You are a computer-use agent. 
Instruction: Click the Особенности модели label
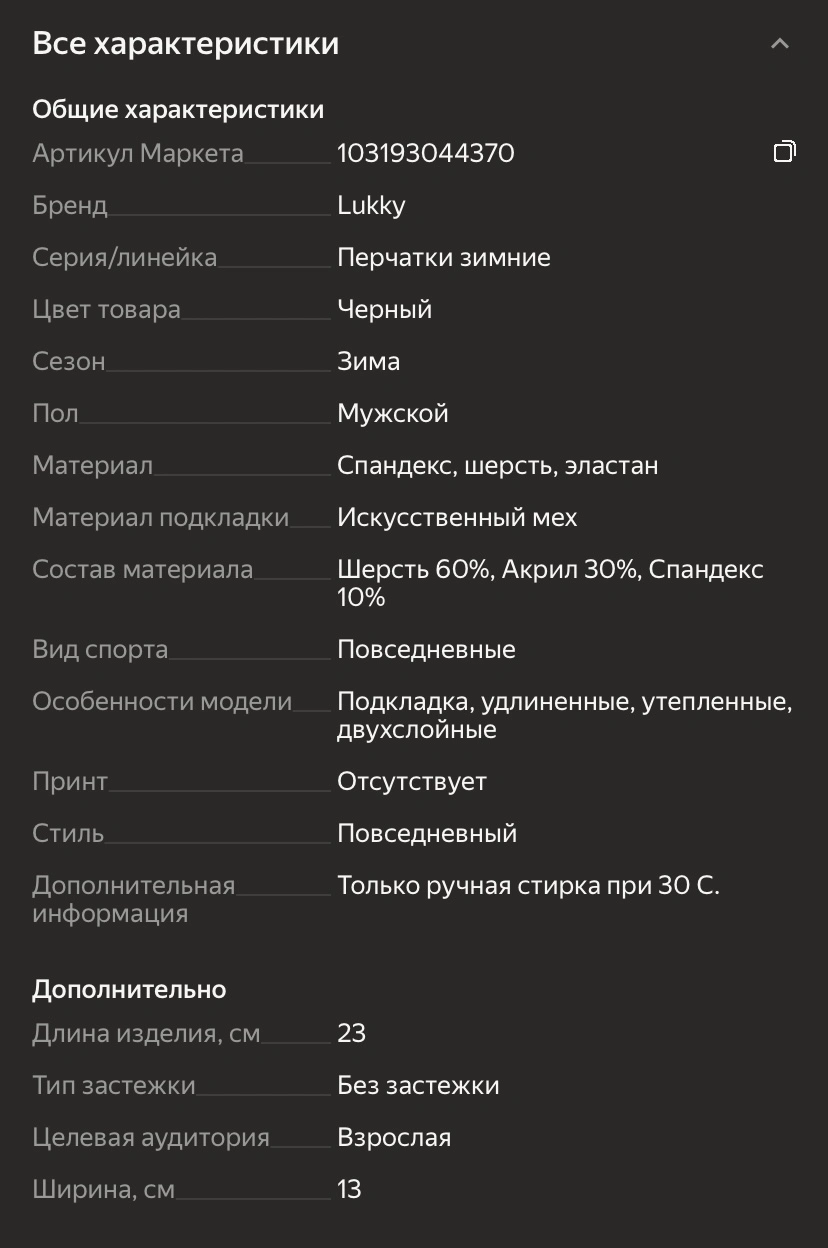(162, 701)
